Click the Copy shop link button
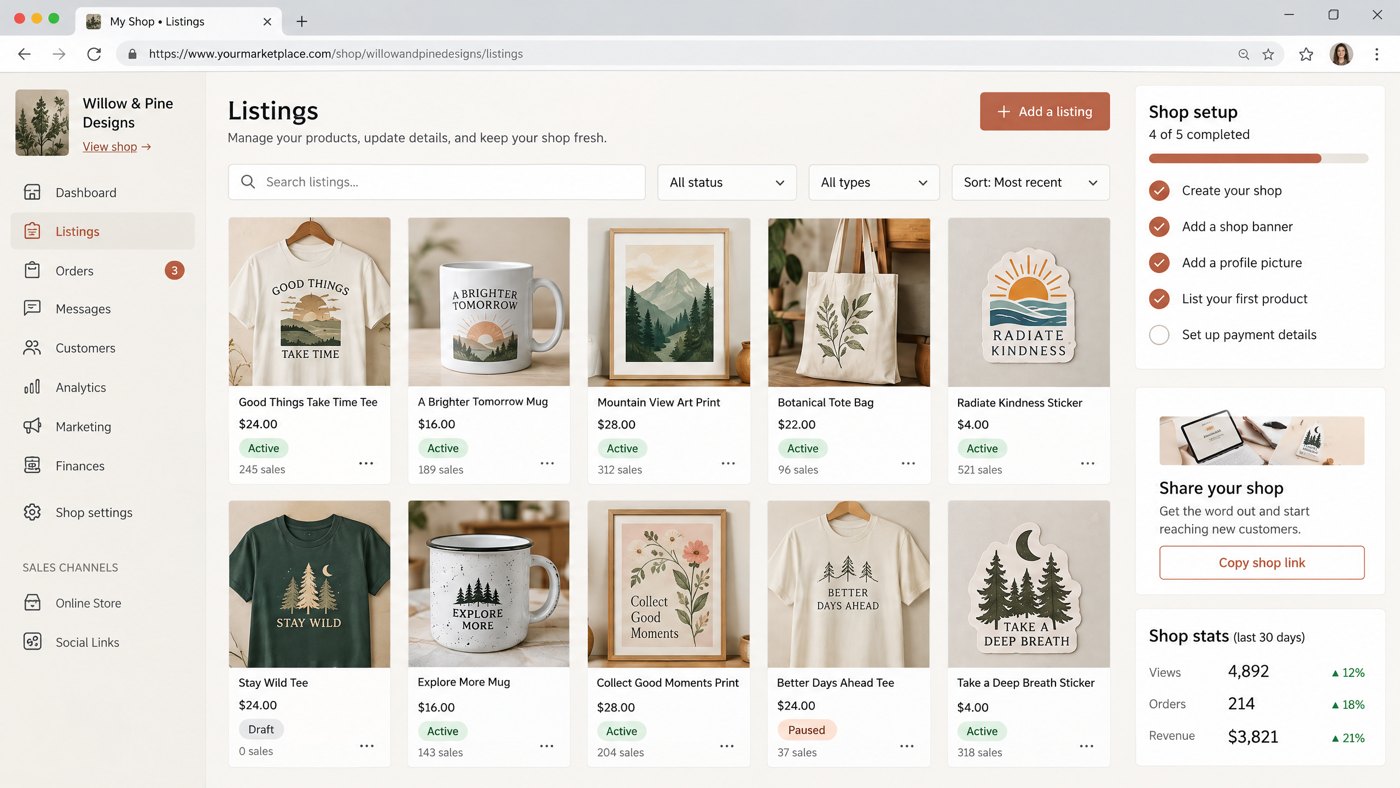The width and height of the screenshot is (1400, 788). click(1262, 562)
